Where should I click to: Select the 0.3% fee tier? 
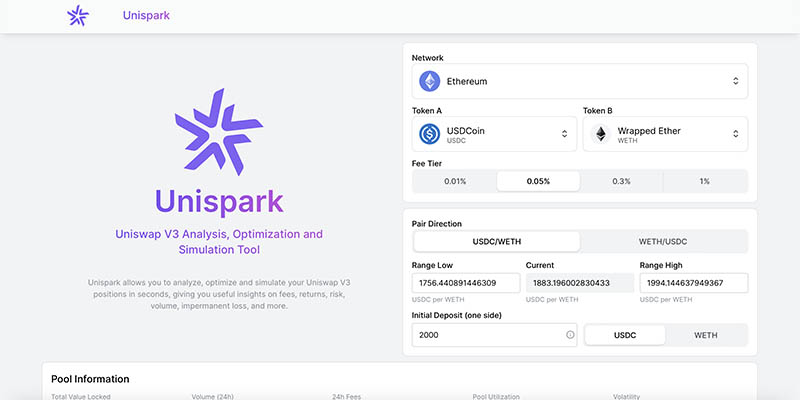coord(621,181)
